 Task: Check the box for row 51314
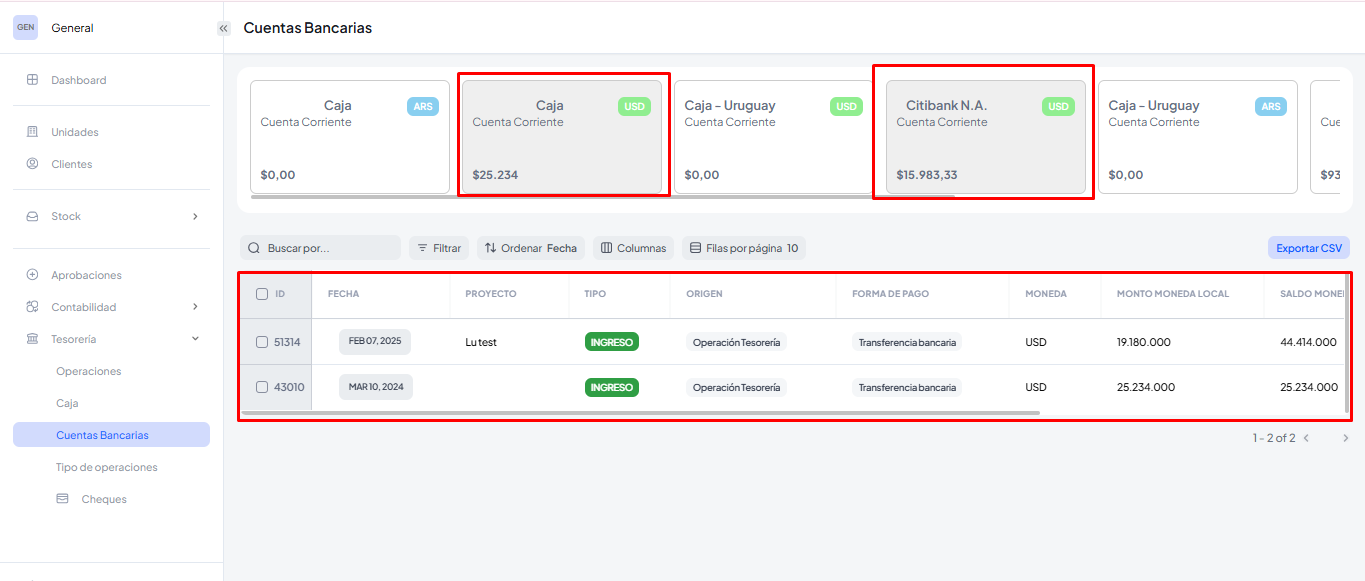coord(262,342)
